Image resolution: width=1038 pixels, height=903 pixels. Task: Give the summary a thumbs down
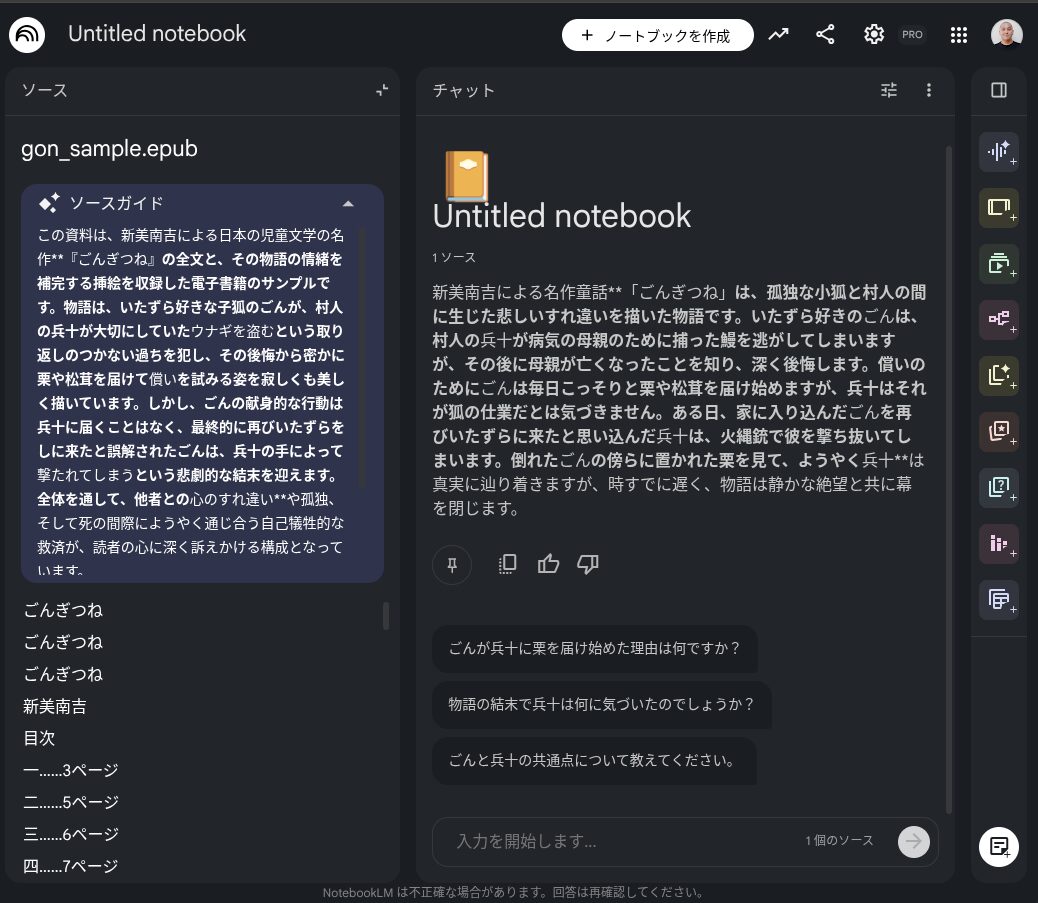(588, 564)
